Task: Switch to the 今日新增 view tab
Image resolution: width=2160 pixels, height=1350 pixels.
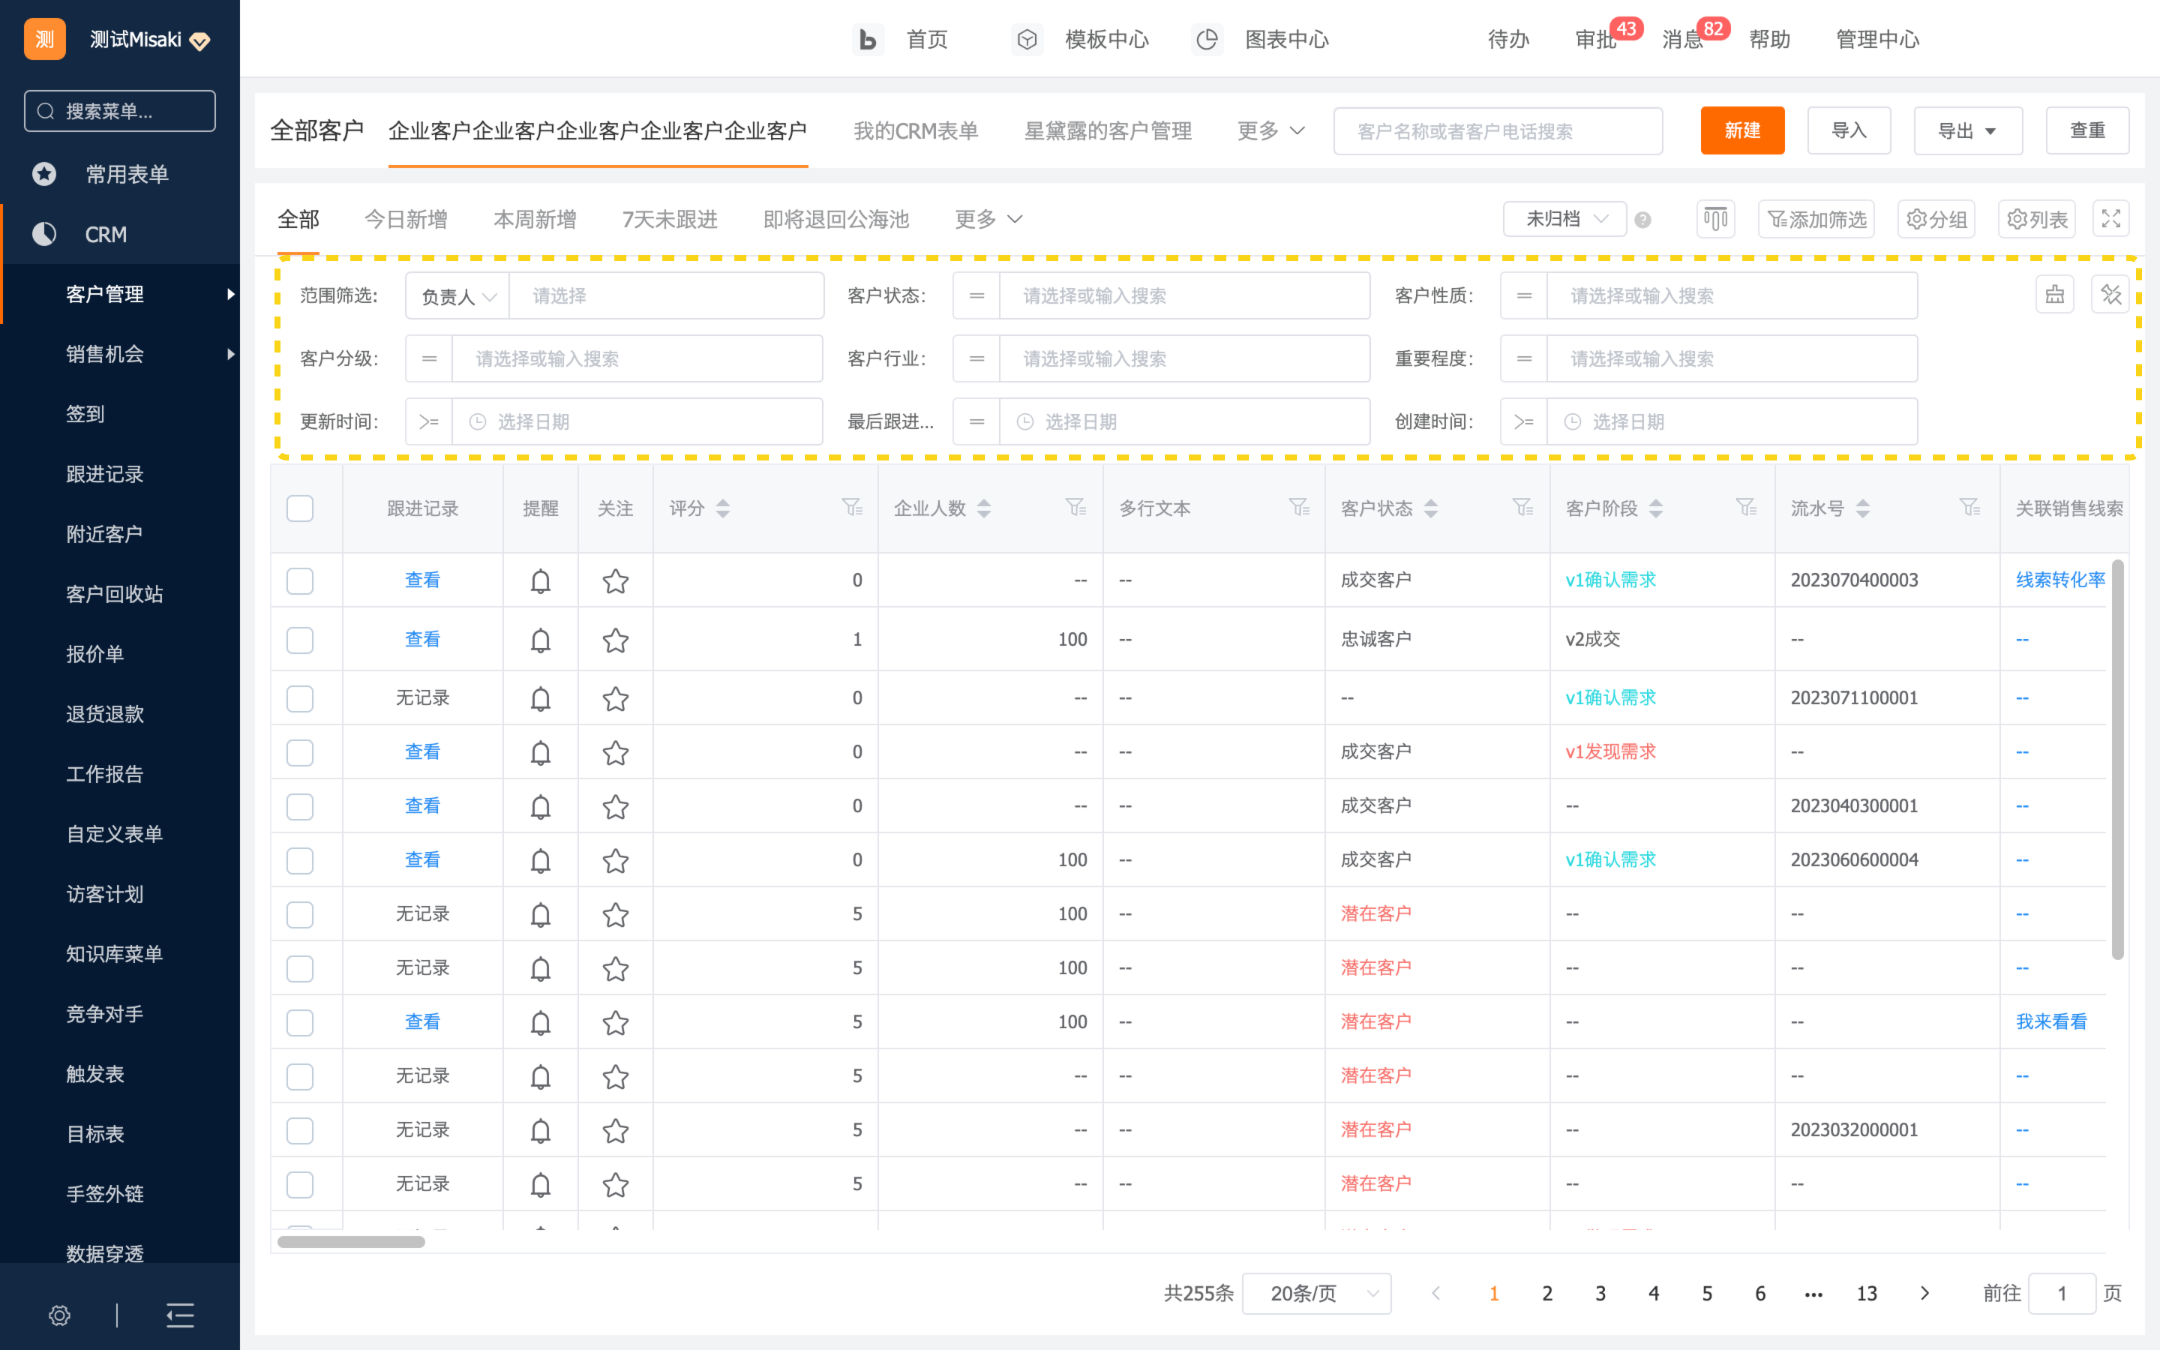Action: pos(406,219)
